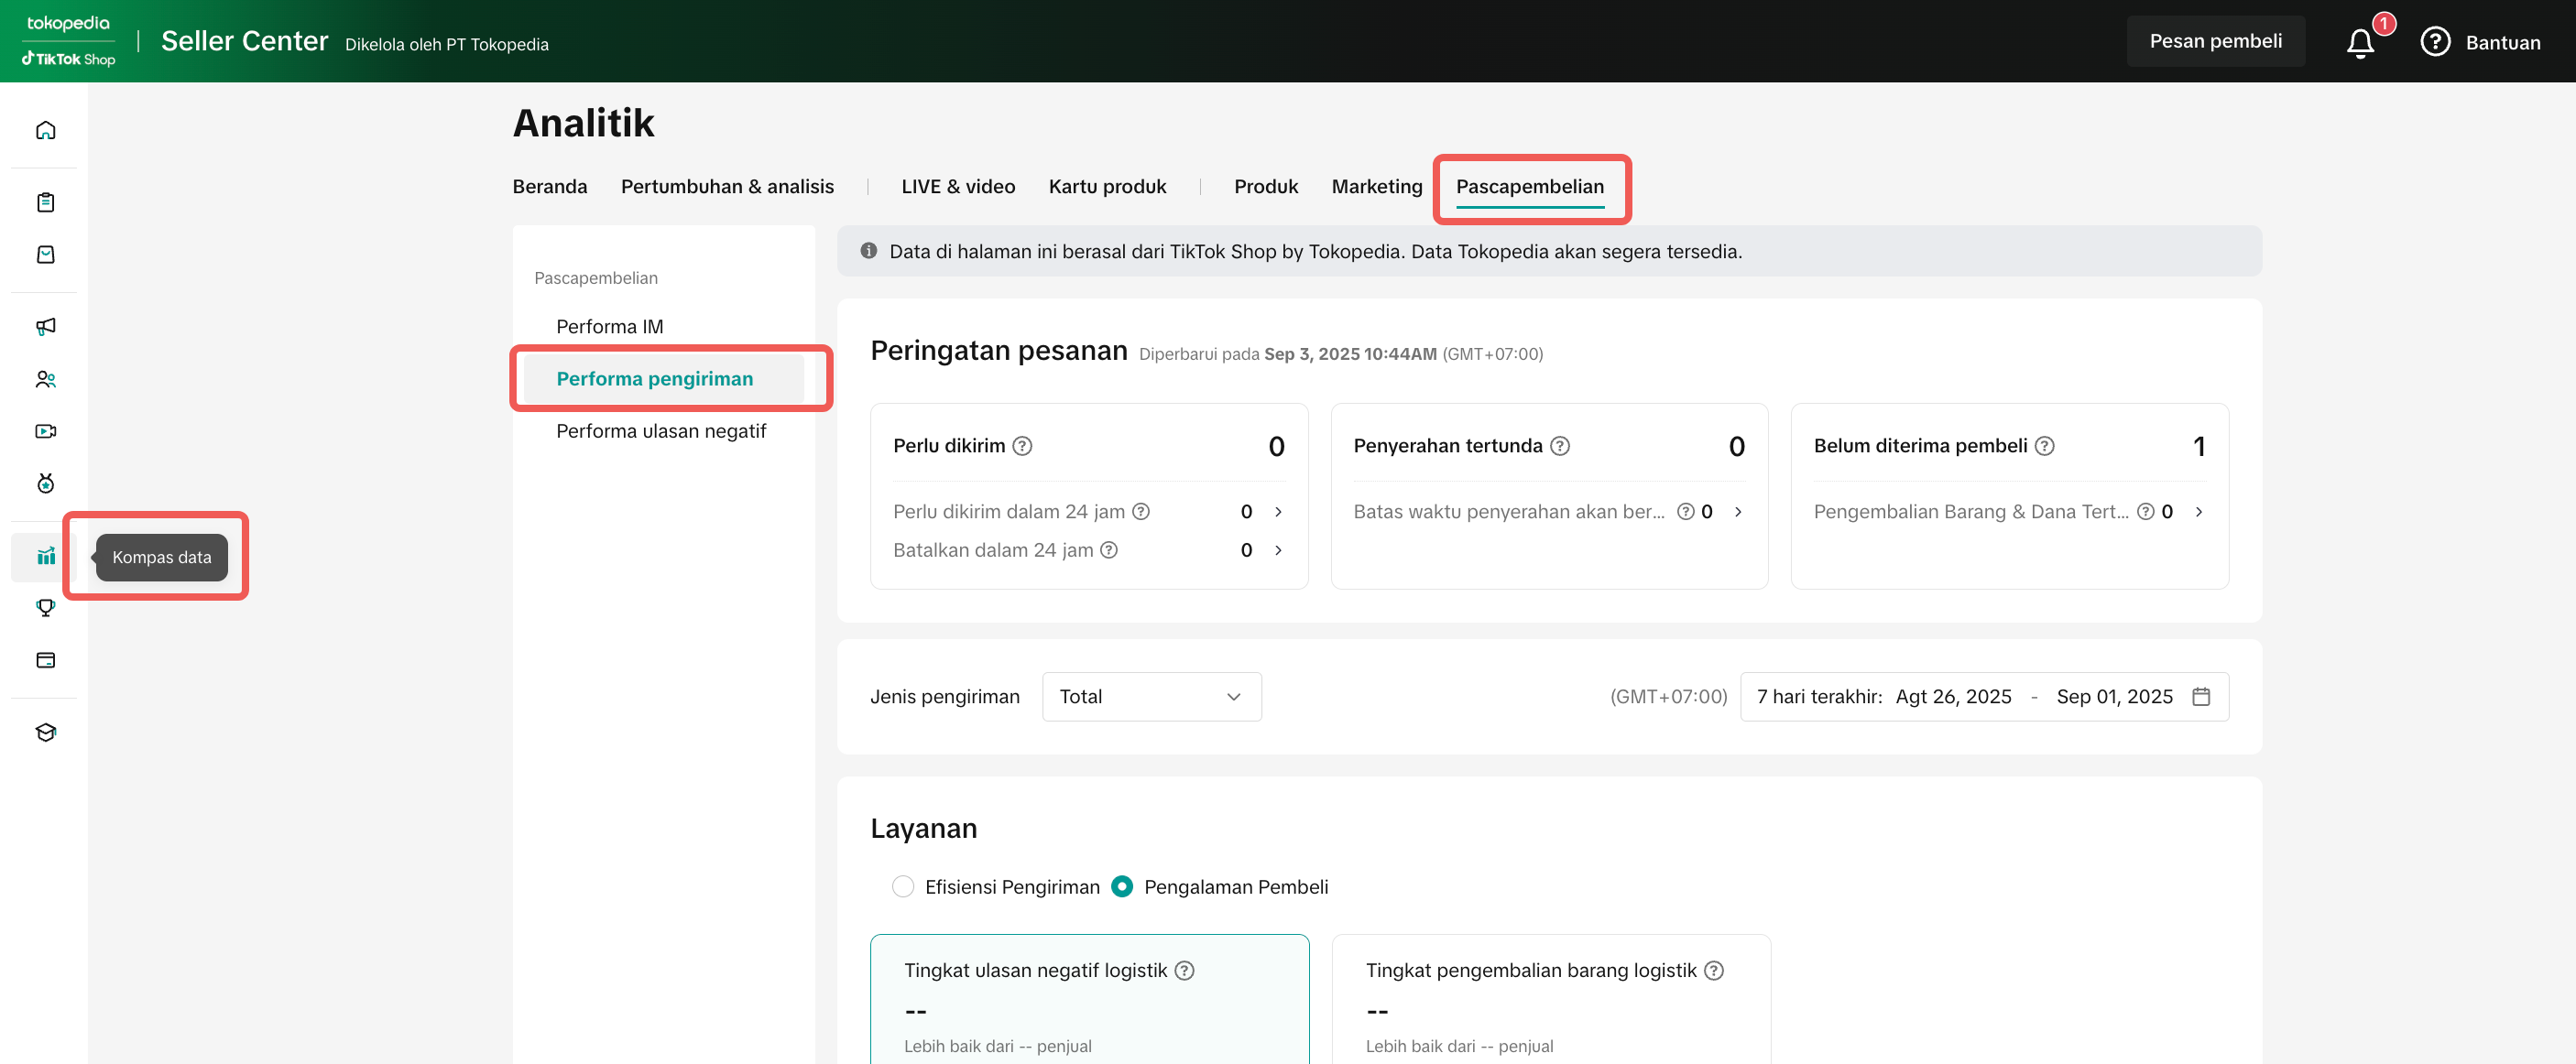Click the megaphone marketing sidebar icon
This screenshot has height=1064, width=2576.
click(x=45, y=326)
